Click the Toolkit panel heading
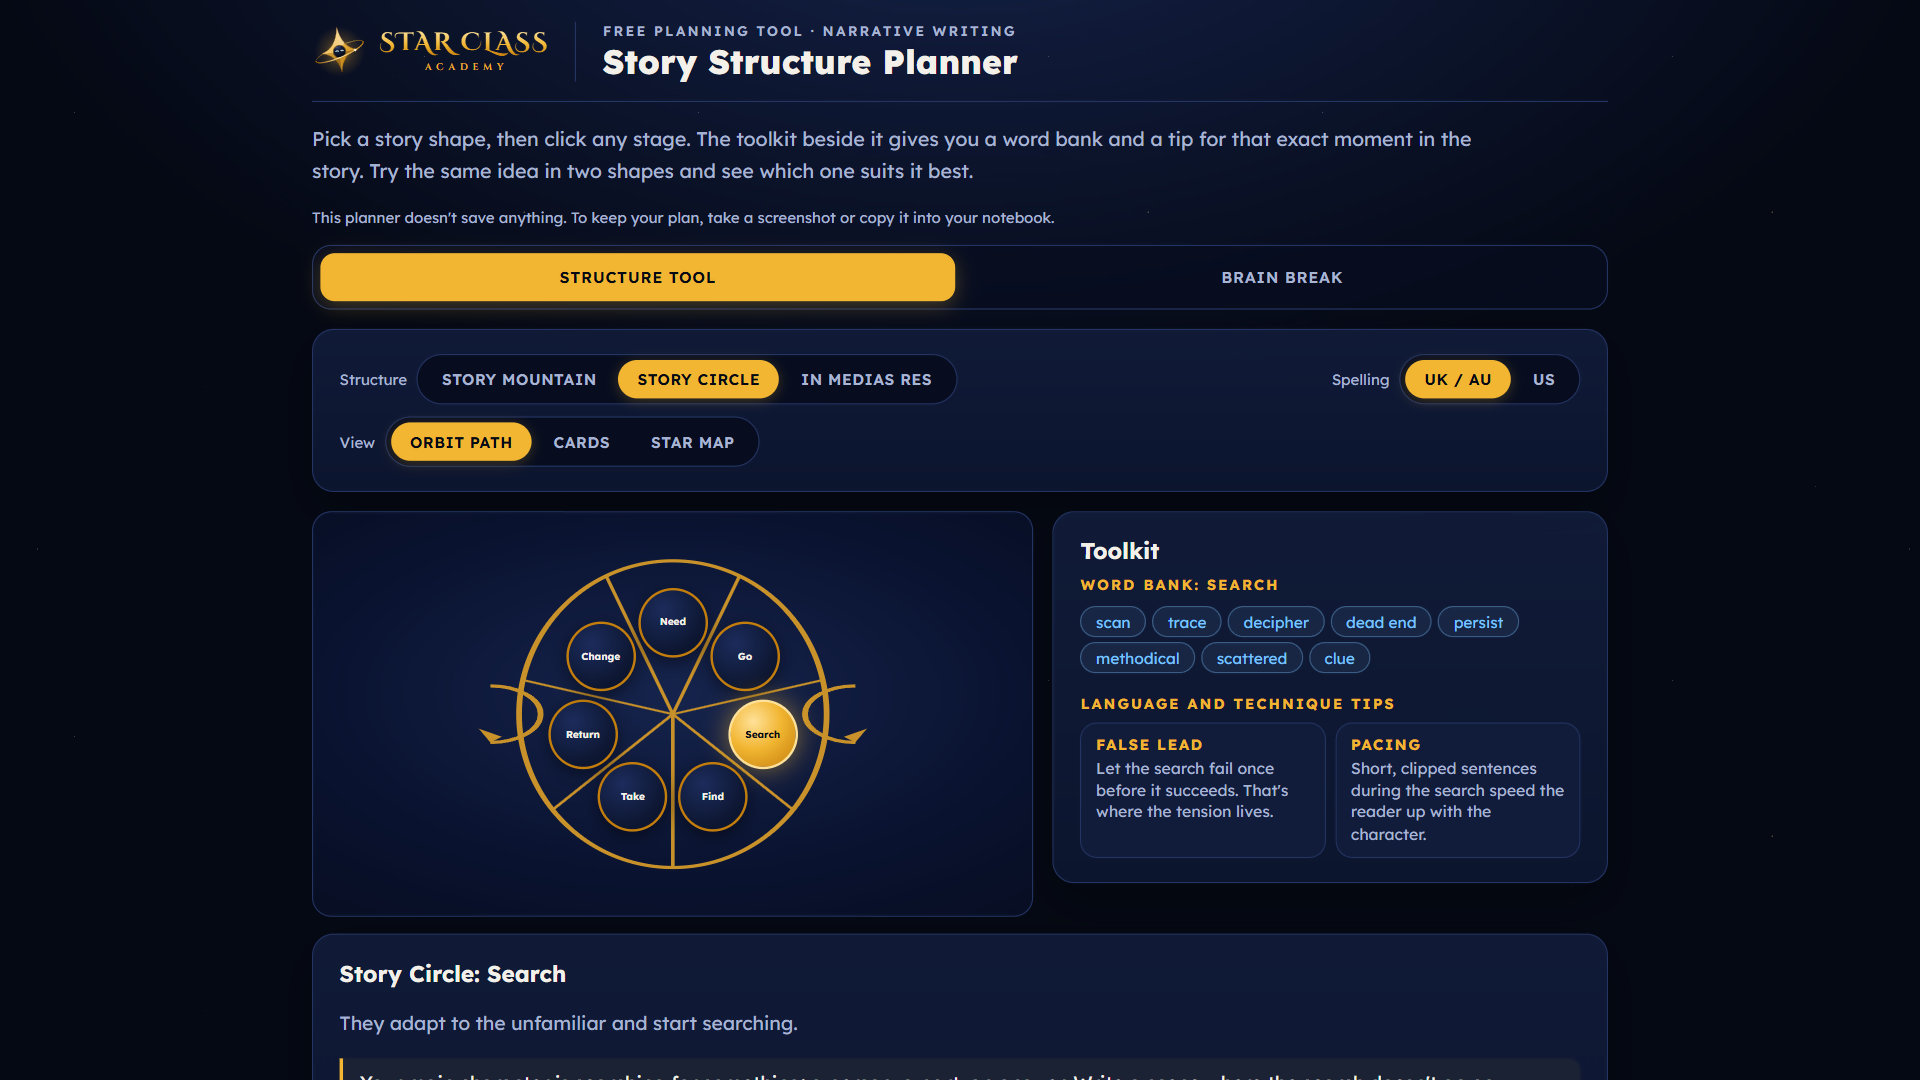This screenshot has width=1920, height=1080. point(1120,551)
